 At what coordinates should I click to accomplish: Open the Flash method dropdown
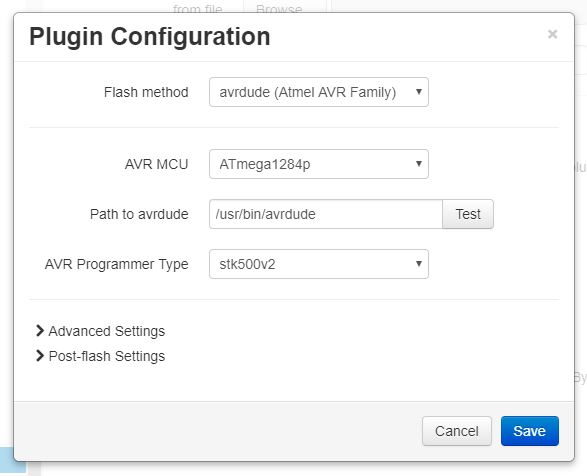tap(319, 92)
